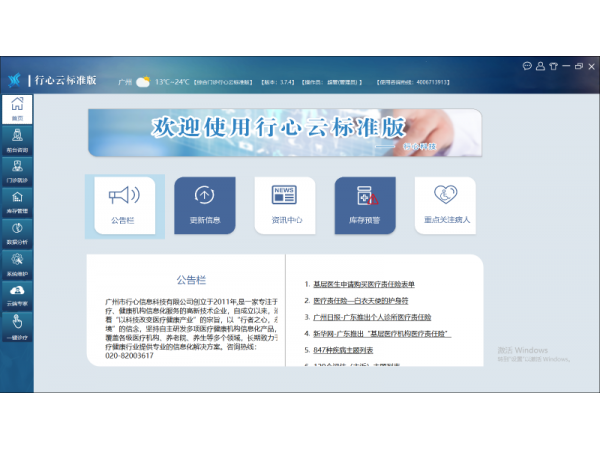Image resolution: width=600 pixels, height=450 pixels.
Task: Open 首页 home in the sidebar
Action: [x=16, y=108]
